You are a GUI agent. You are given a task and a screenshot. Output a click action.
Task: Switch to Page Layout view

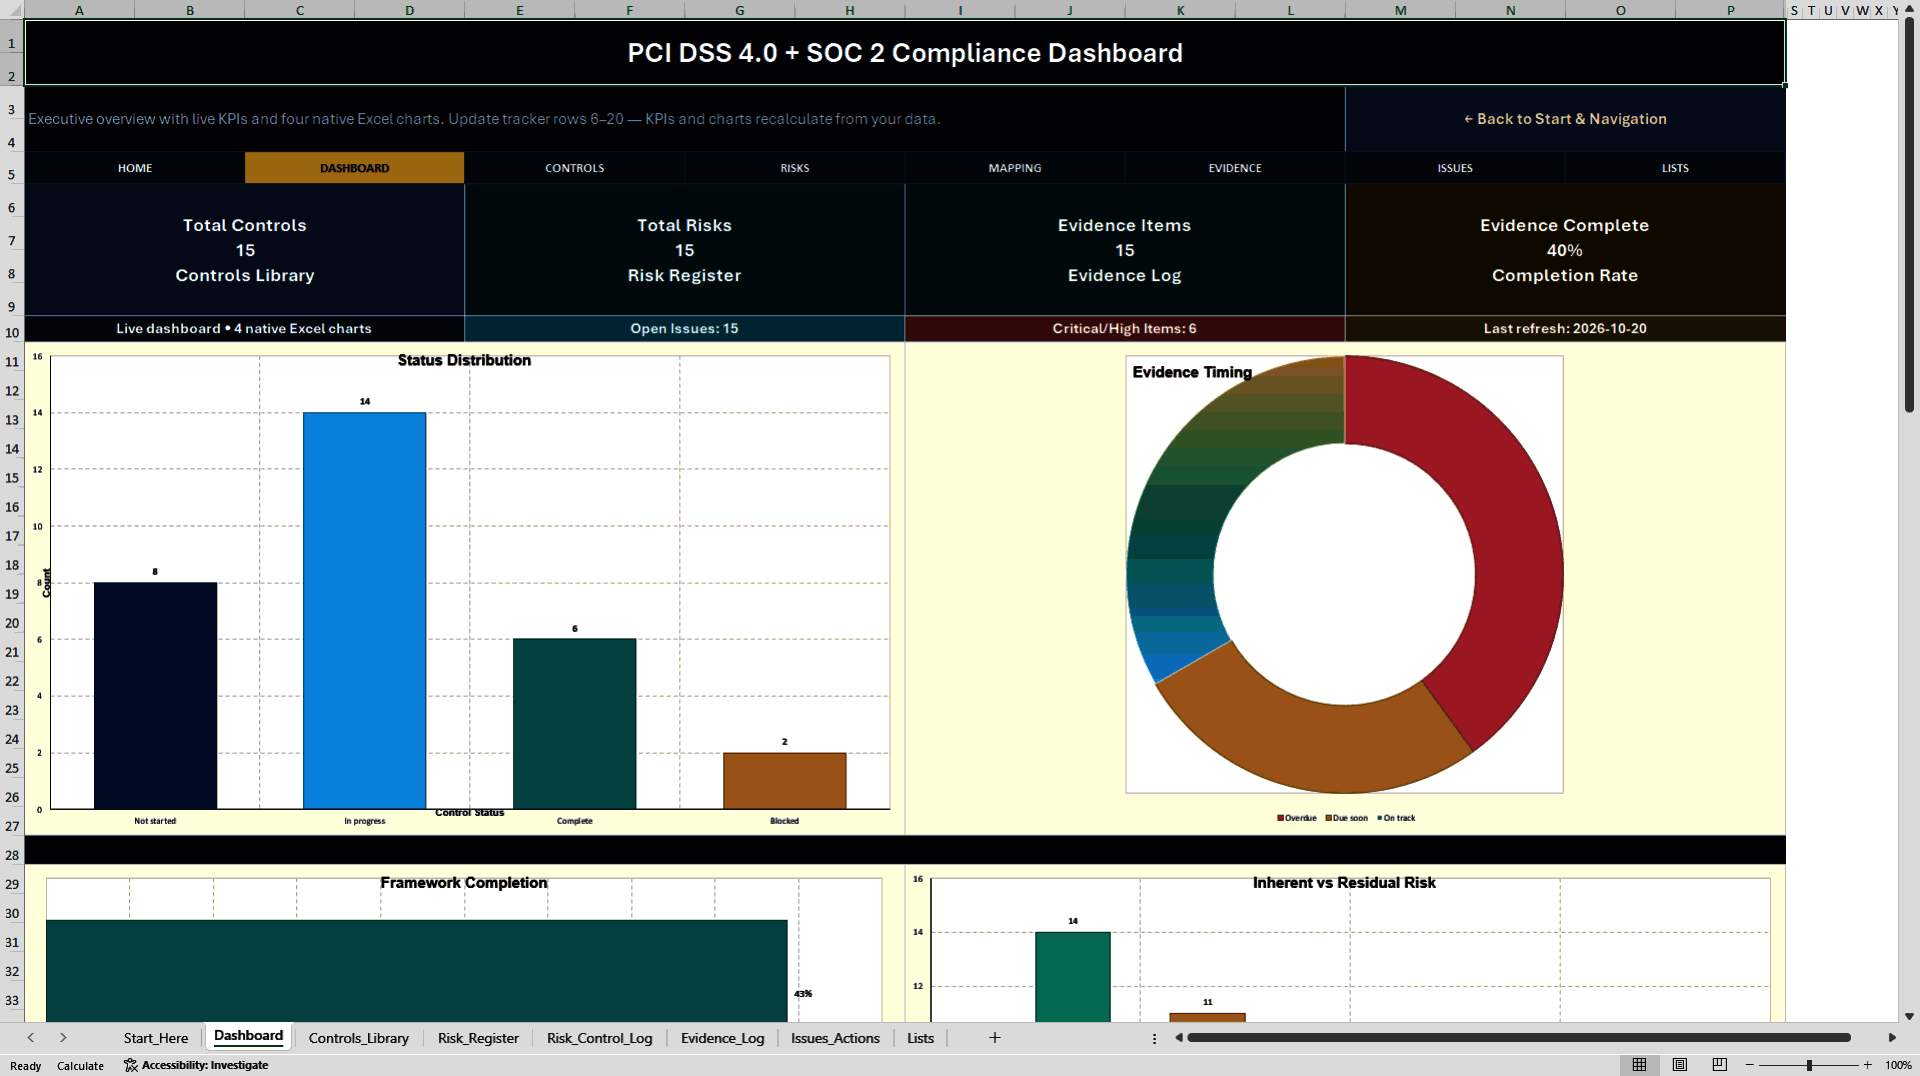coord(1679,1065)
